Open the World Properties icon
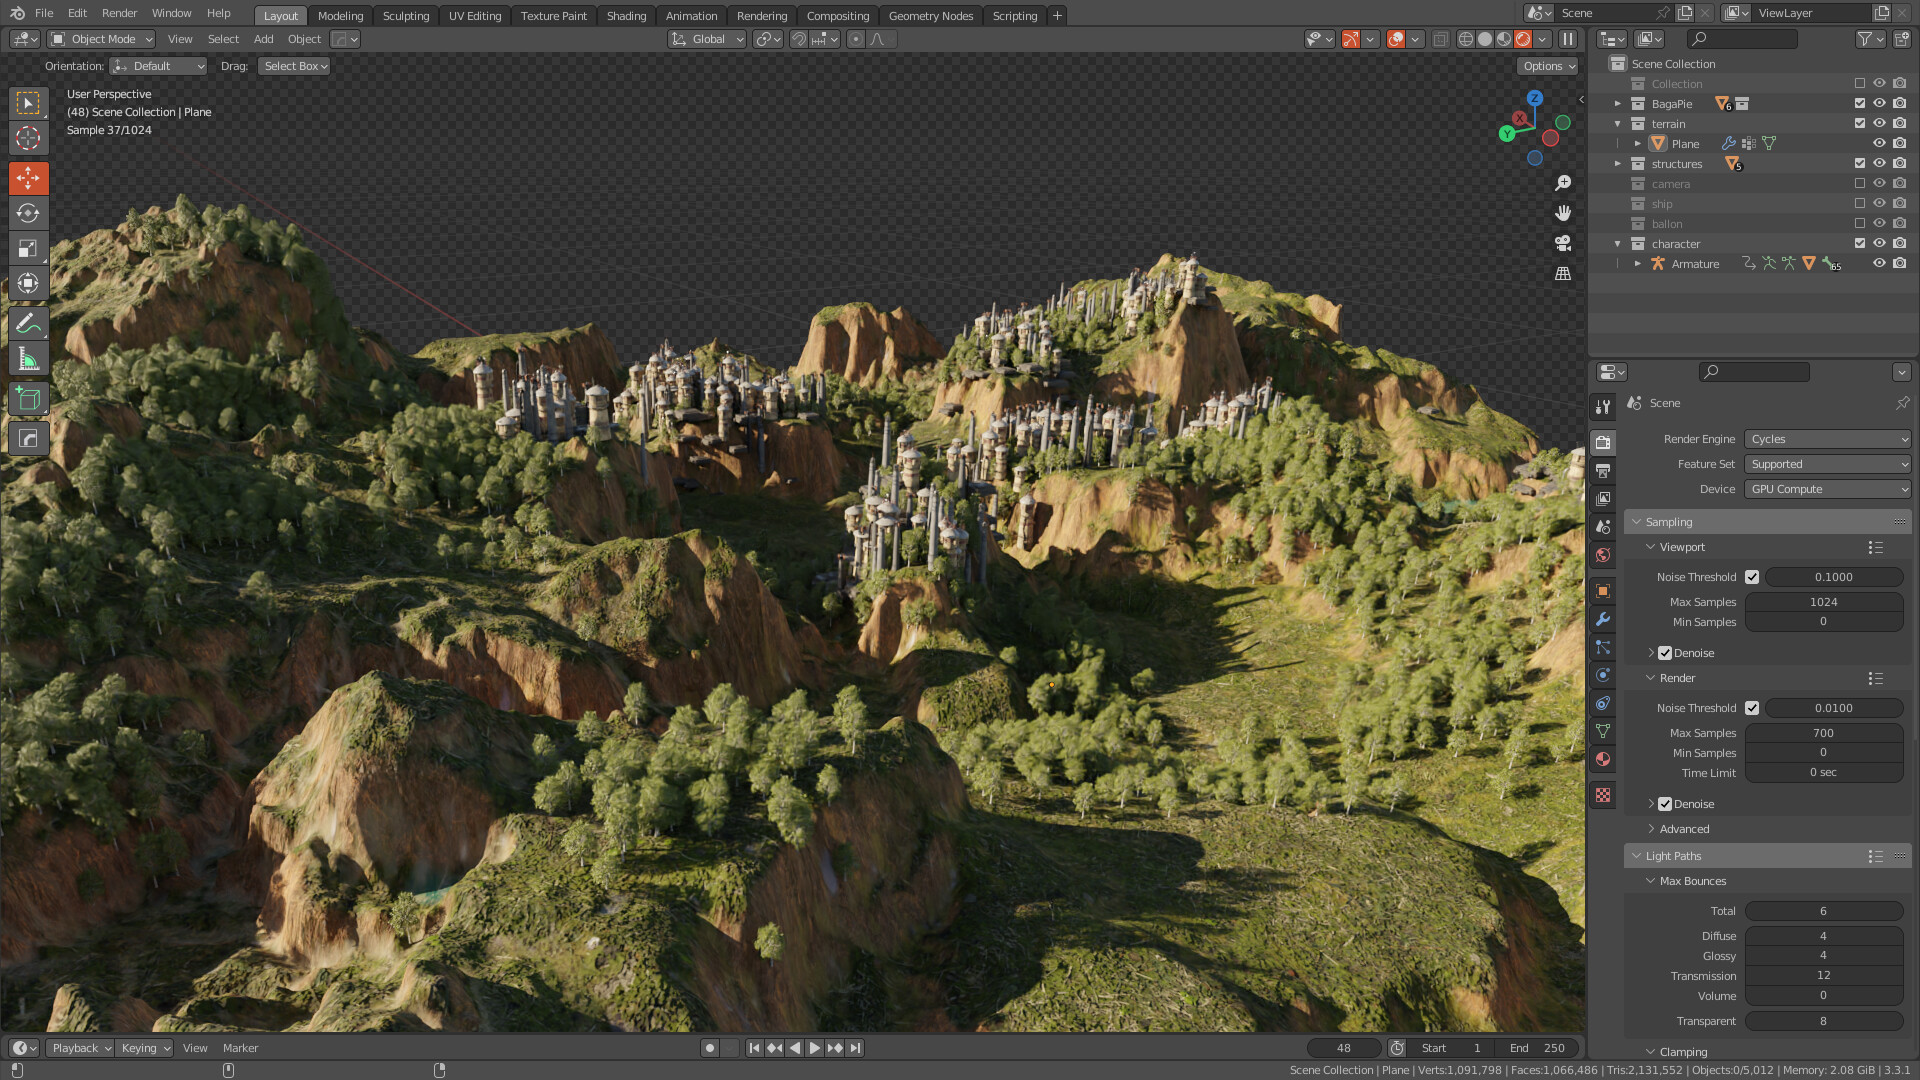Screen dimensions: 1920x1080 [1603, 555]
